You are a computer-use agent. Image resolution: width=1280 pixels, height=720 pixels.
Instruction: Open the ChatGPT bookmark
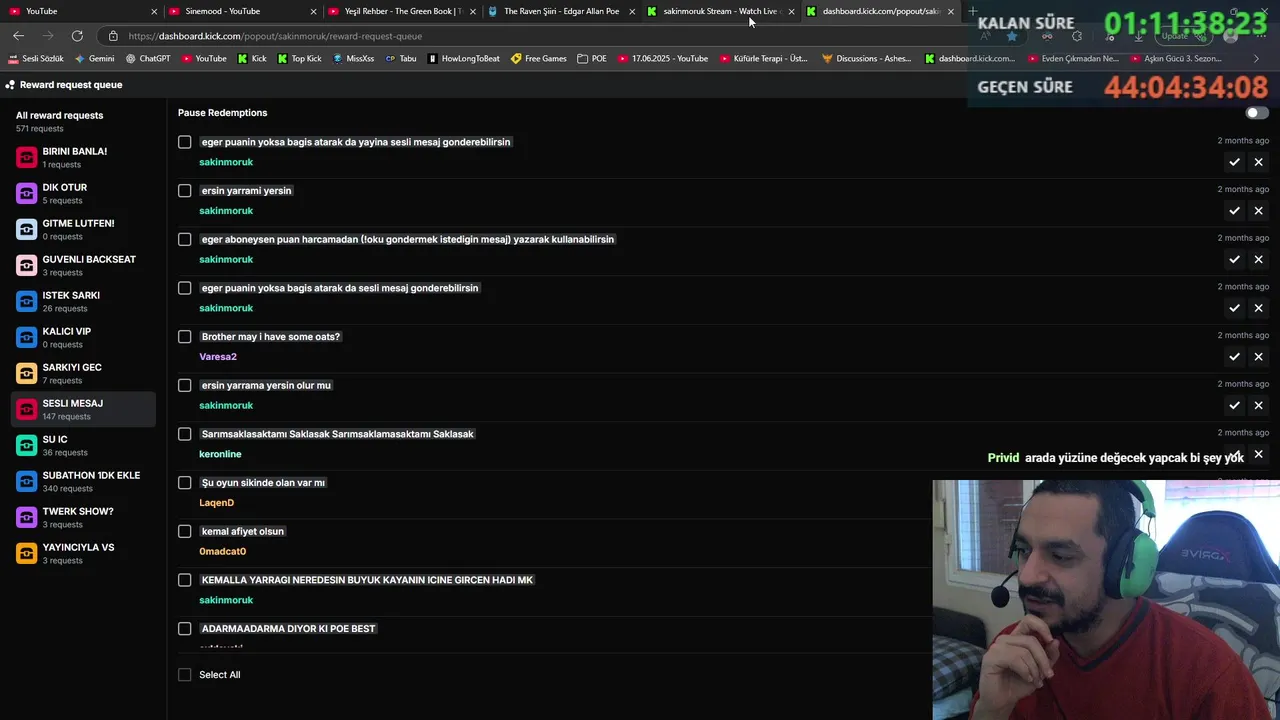148,58
